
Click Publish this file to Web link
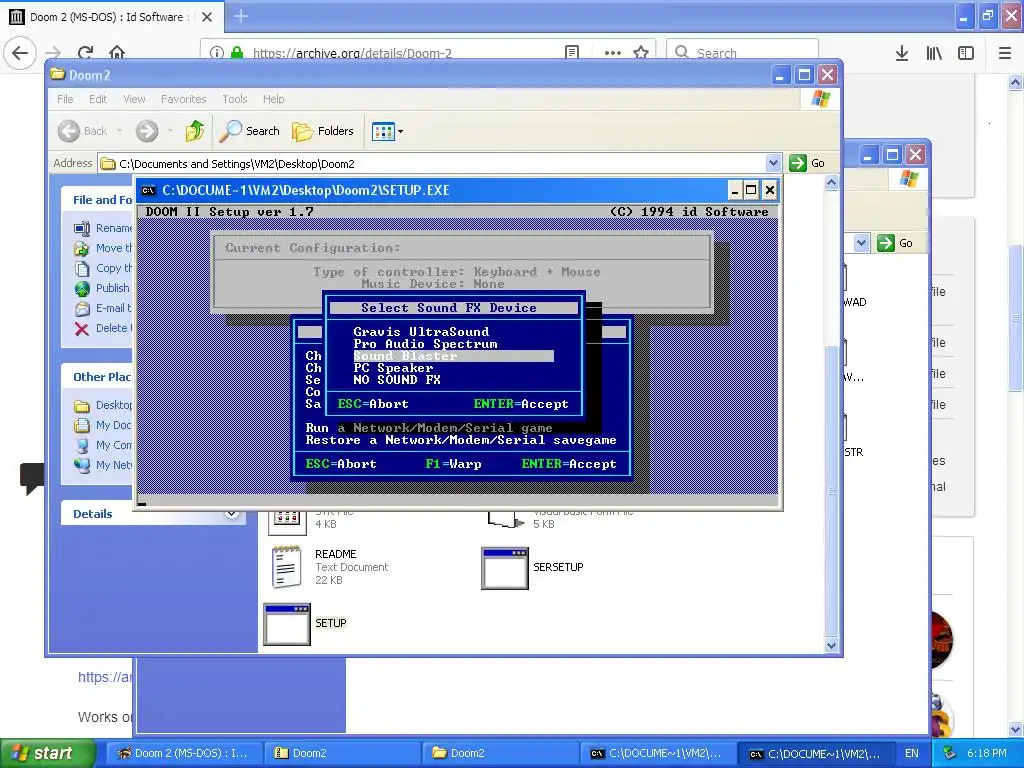pyautogui.click(x=113, y=288)
